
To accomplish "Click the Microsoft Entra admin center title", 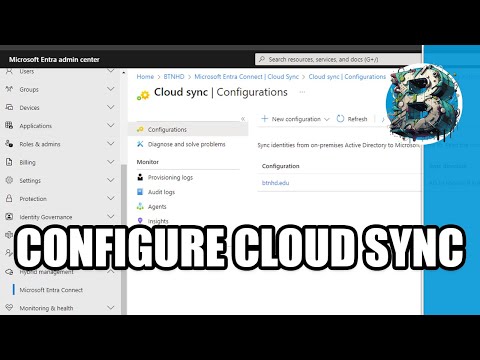I will [x=54, y=60].
